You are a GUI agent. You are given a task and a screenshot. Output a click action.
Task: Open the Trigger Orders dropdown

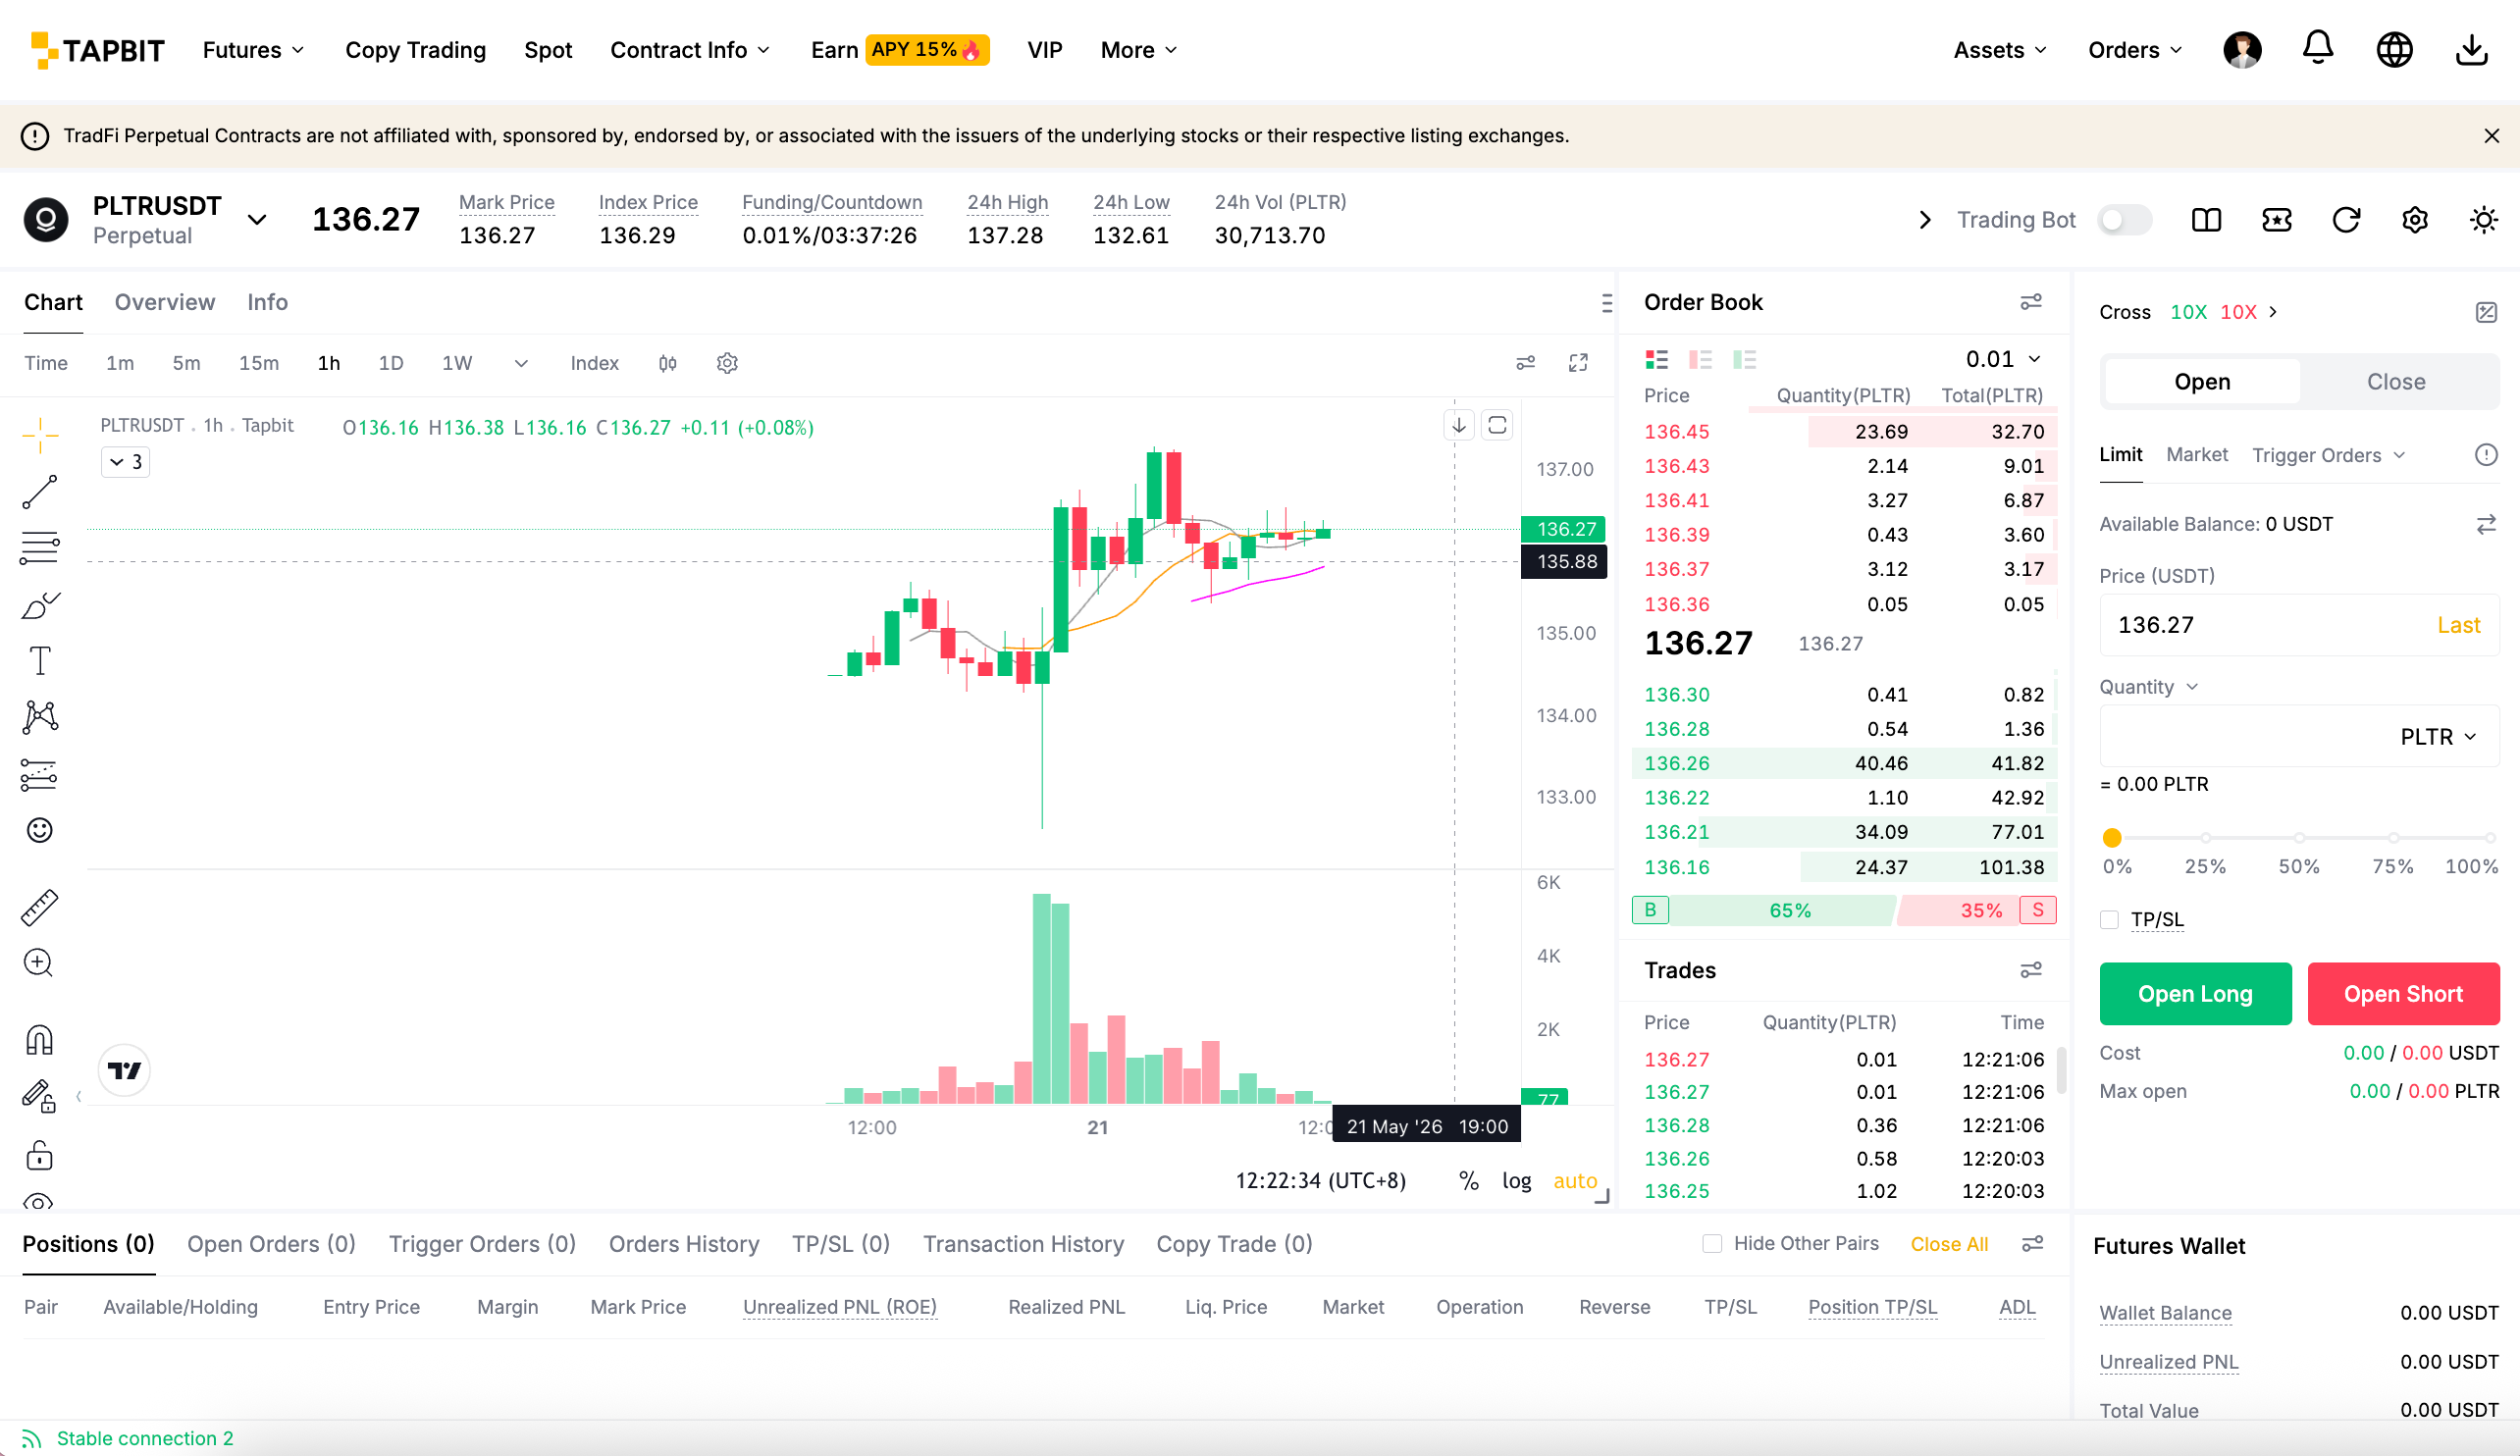click(2328, 456)
